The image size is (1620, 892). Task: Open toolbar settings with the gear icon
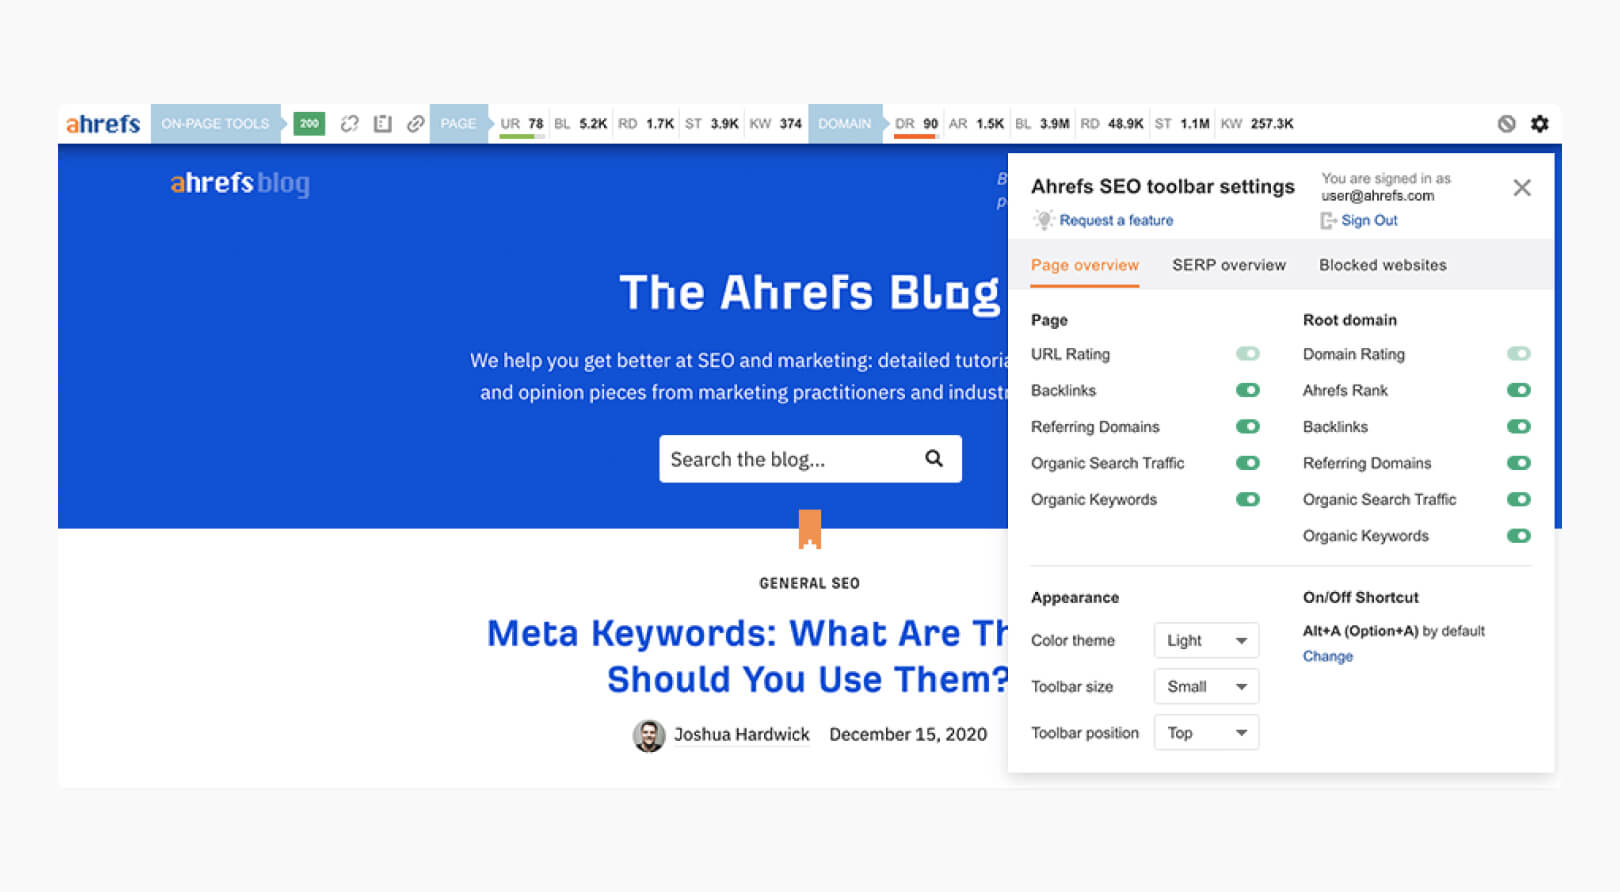click(1540, 124)
